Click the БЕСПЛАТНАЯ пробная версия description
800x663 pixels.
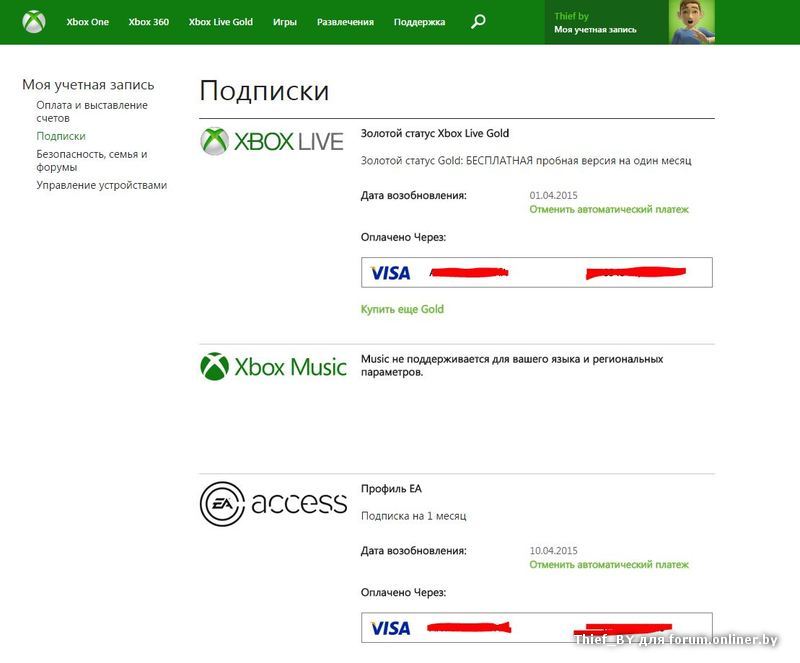click(526, 161)
